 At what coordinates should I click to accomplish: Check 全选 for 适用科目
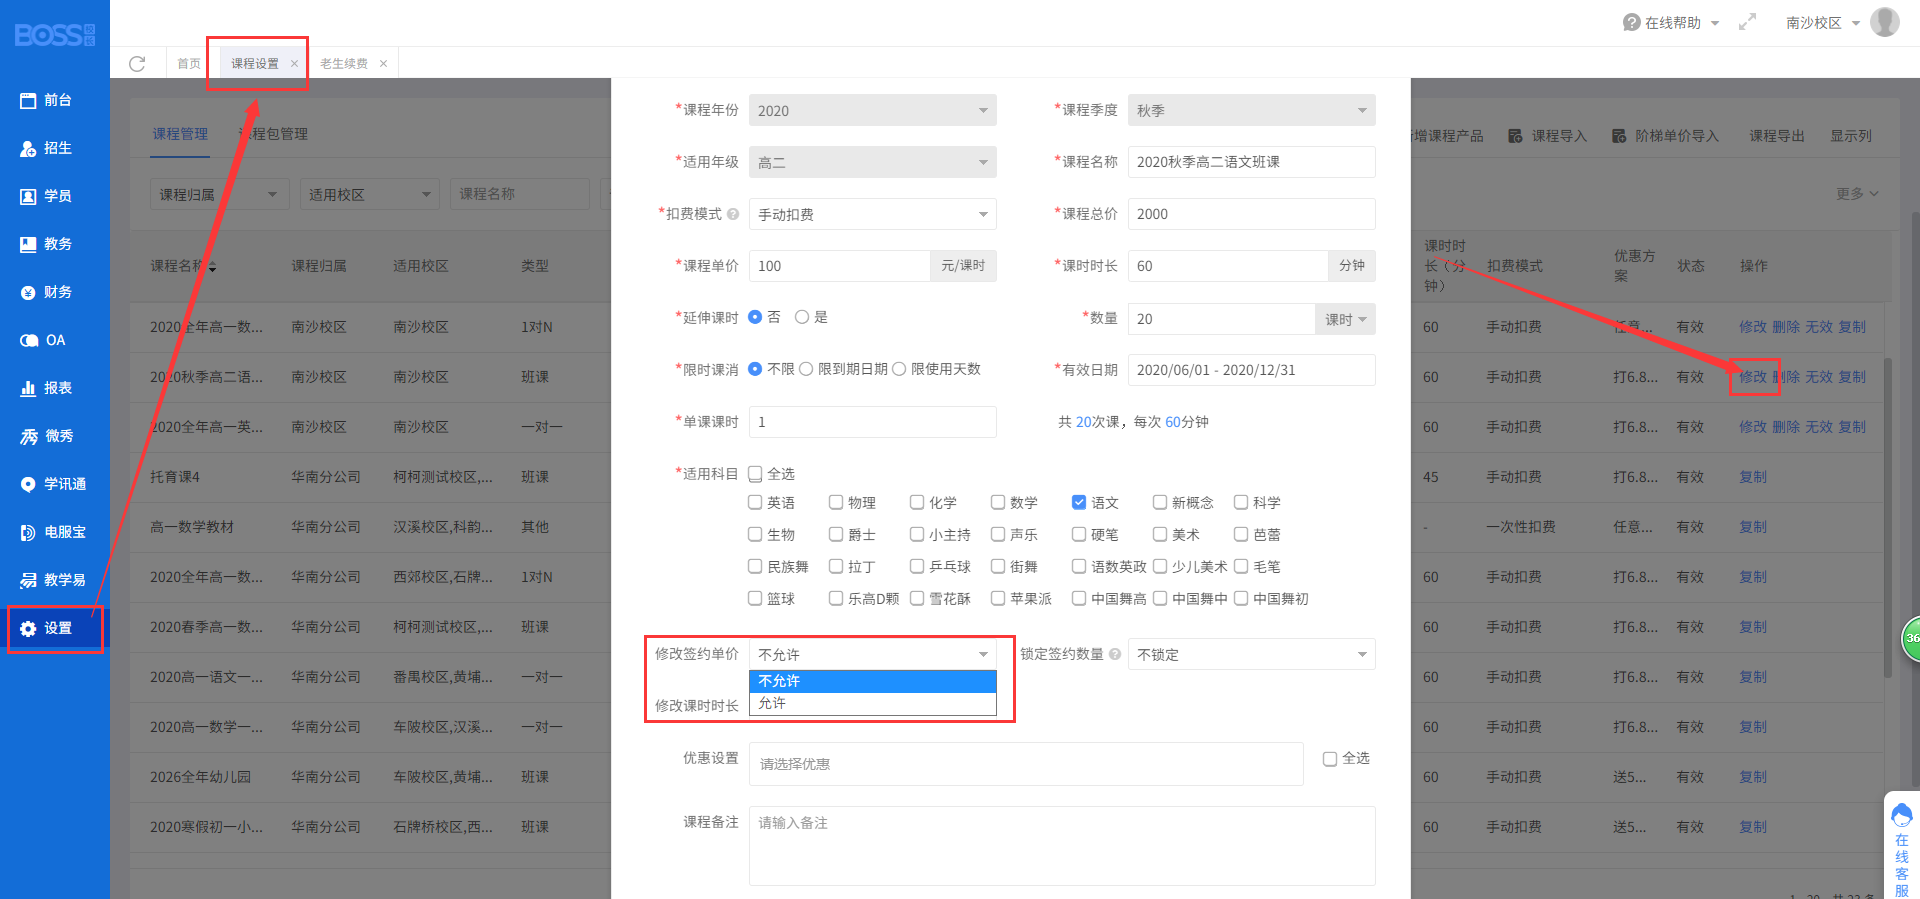tap(755, 474)
